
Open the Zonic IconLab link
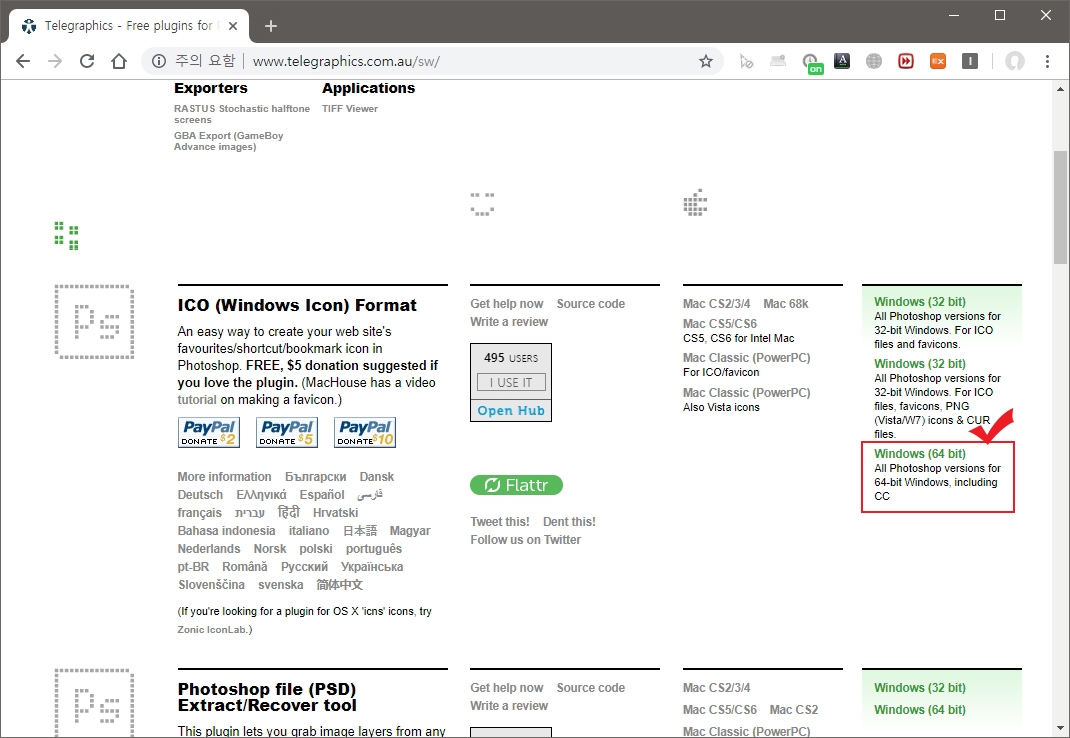[214, 629]
